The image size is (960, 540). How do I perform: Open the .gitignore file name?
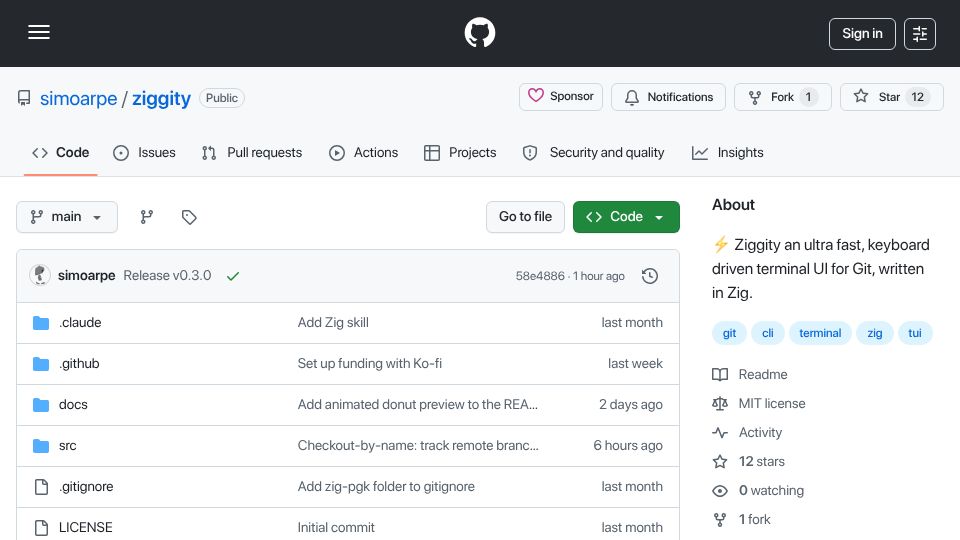click(x=86, y=487)
